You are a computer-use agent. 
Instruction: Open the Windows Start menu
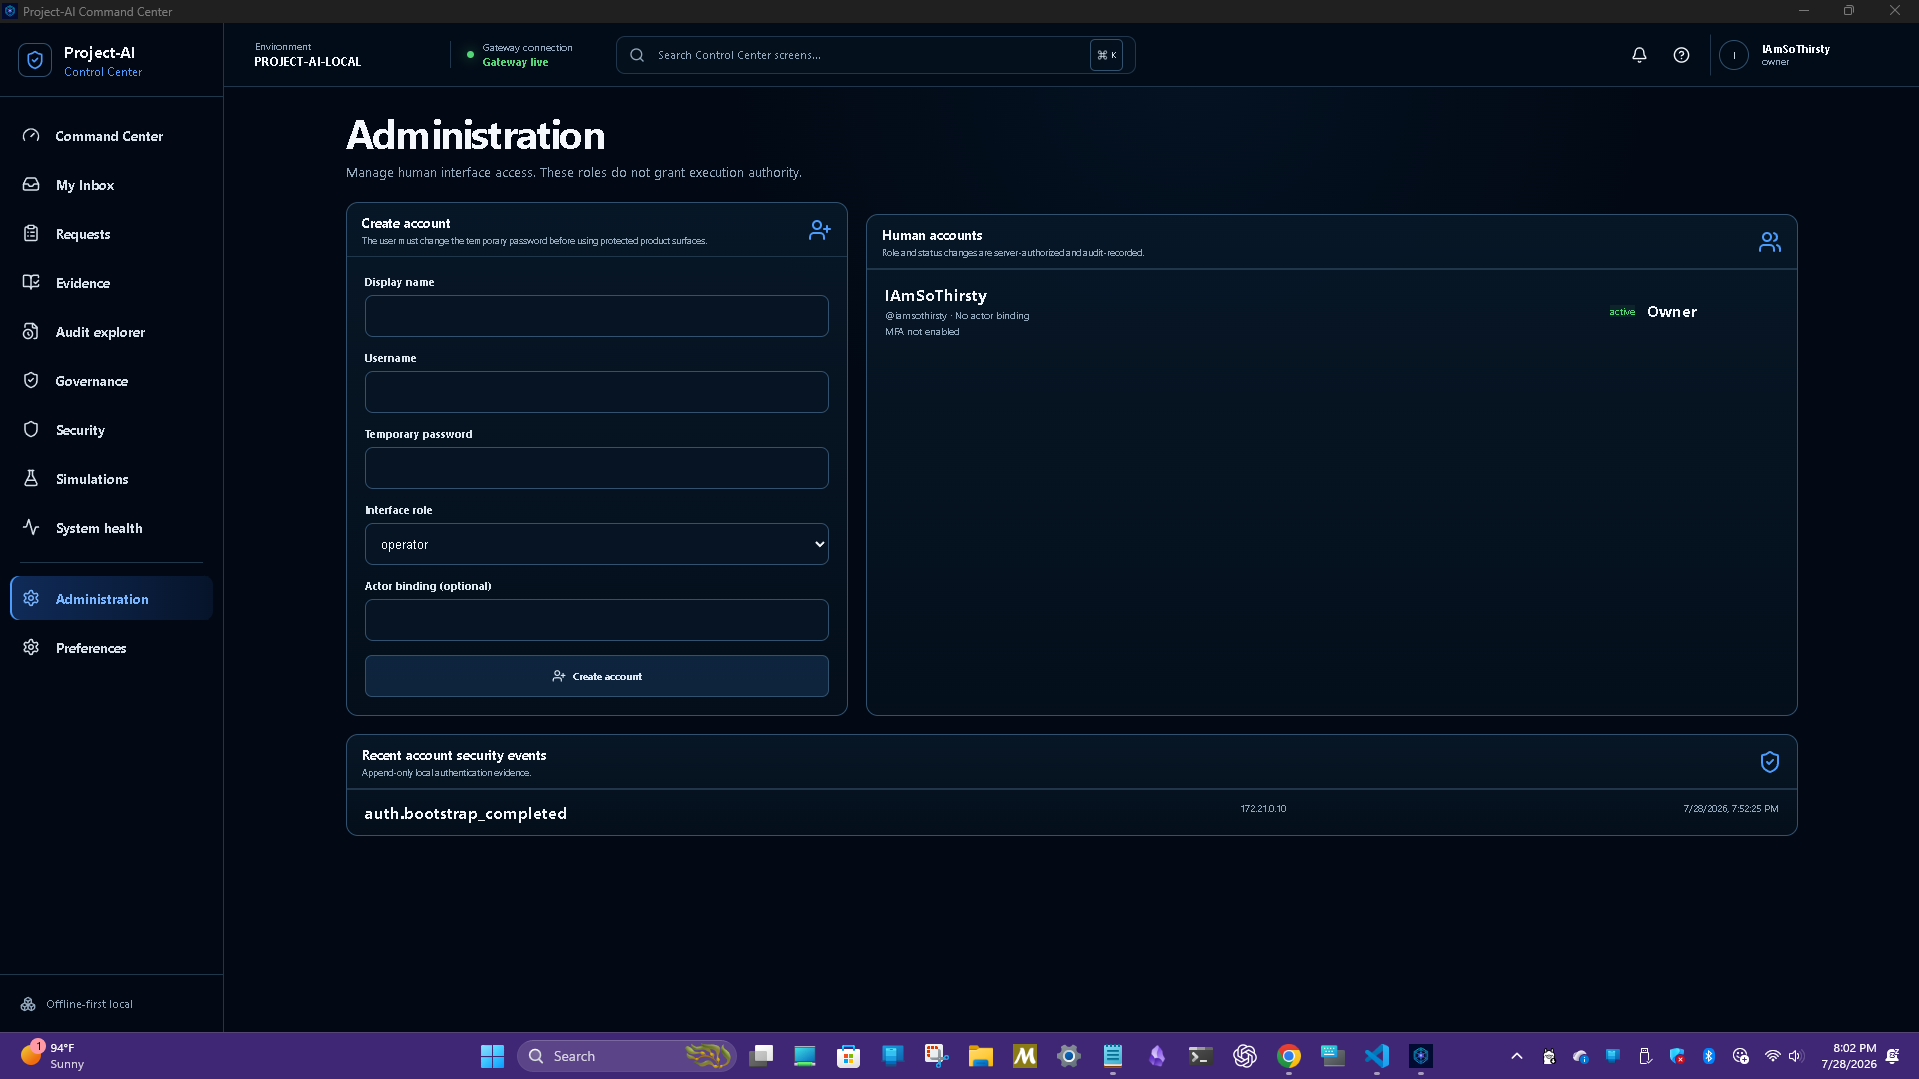(x=492, y=1056)
